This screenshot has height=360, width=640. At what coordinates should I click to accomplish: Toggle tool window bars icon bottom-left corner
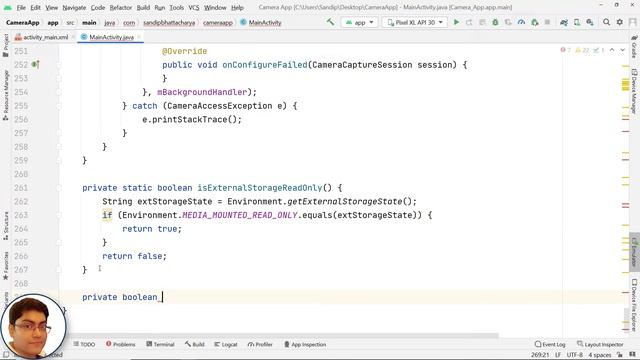(5, 355)
